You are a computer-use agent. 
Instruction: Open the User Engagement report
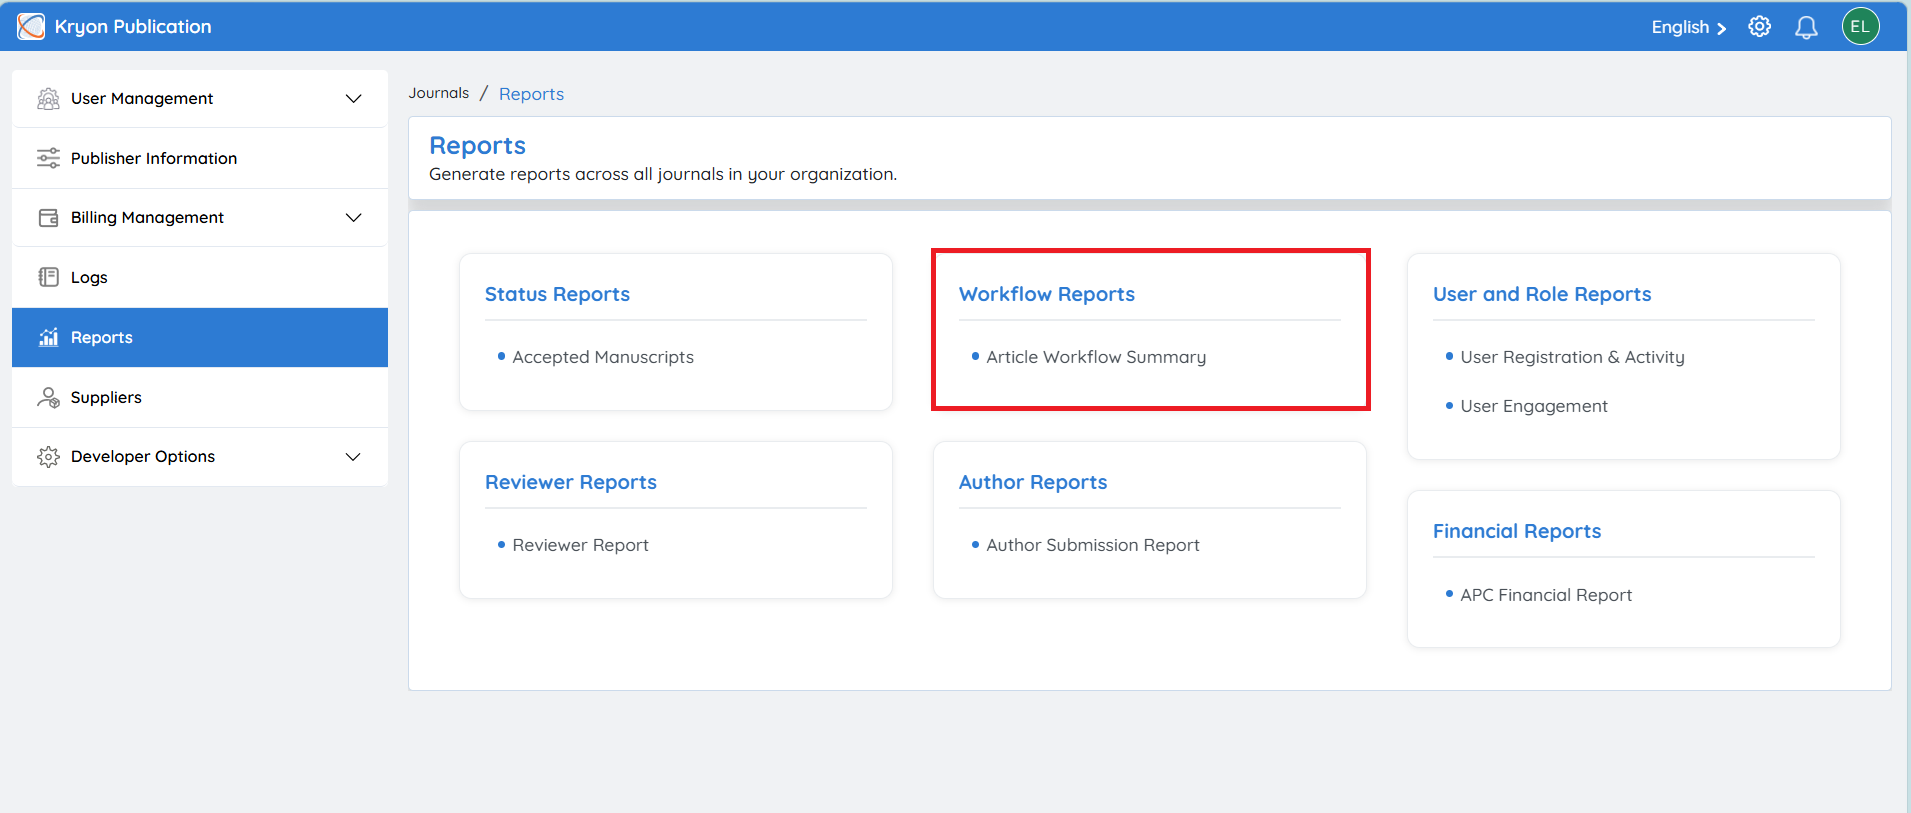pyautogui.click(x=1534, y=406)
